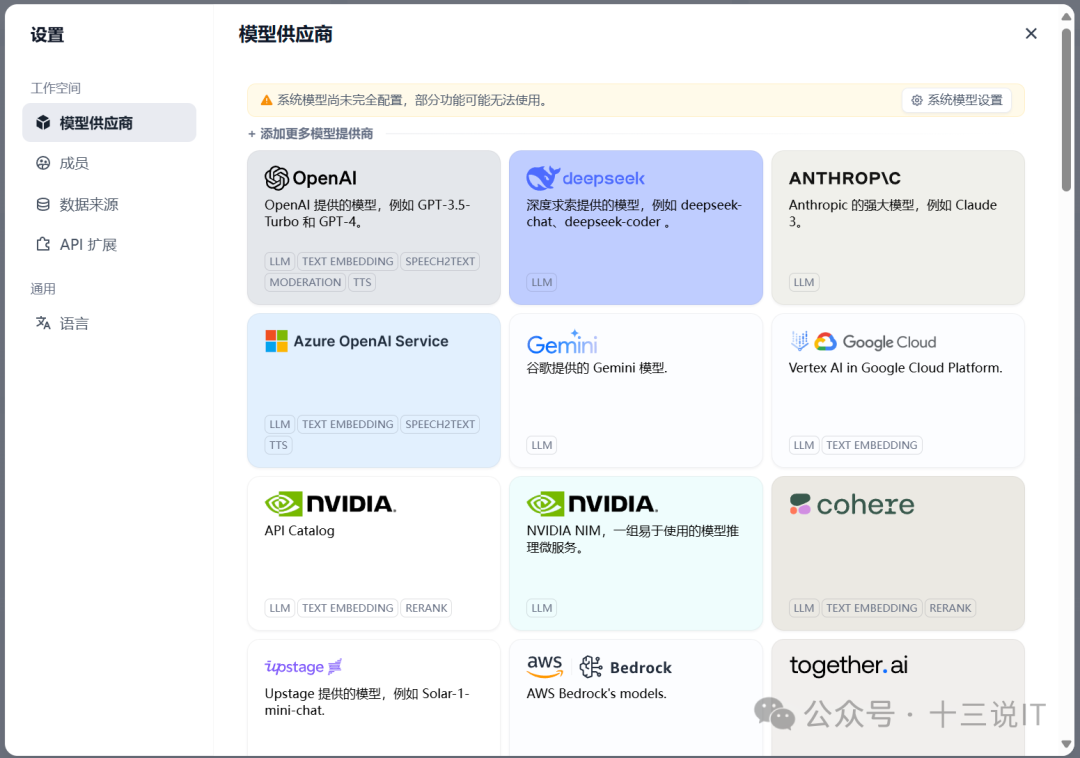Open the 成员 settings section
Screen dimensions: 1080x758
(x=109, y=163)
